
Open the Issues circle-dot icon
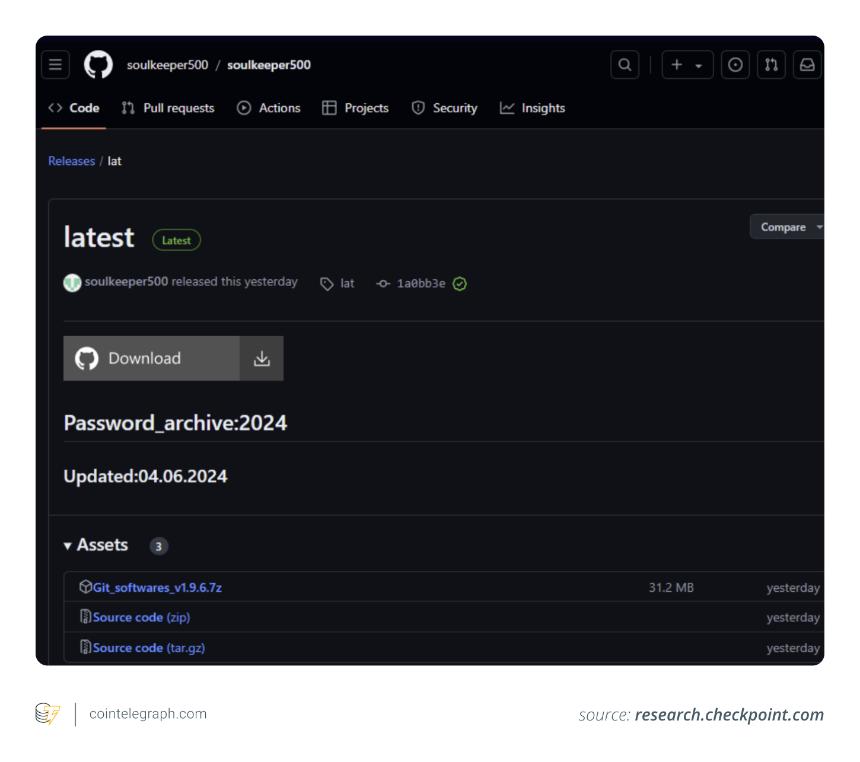tap(735, 65)
